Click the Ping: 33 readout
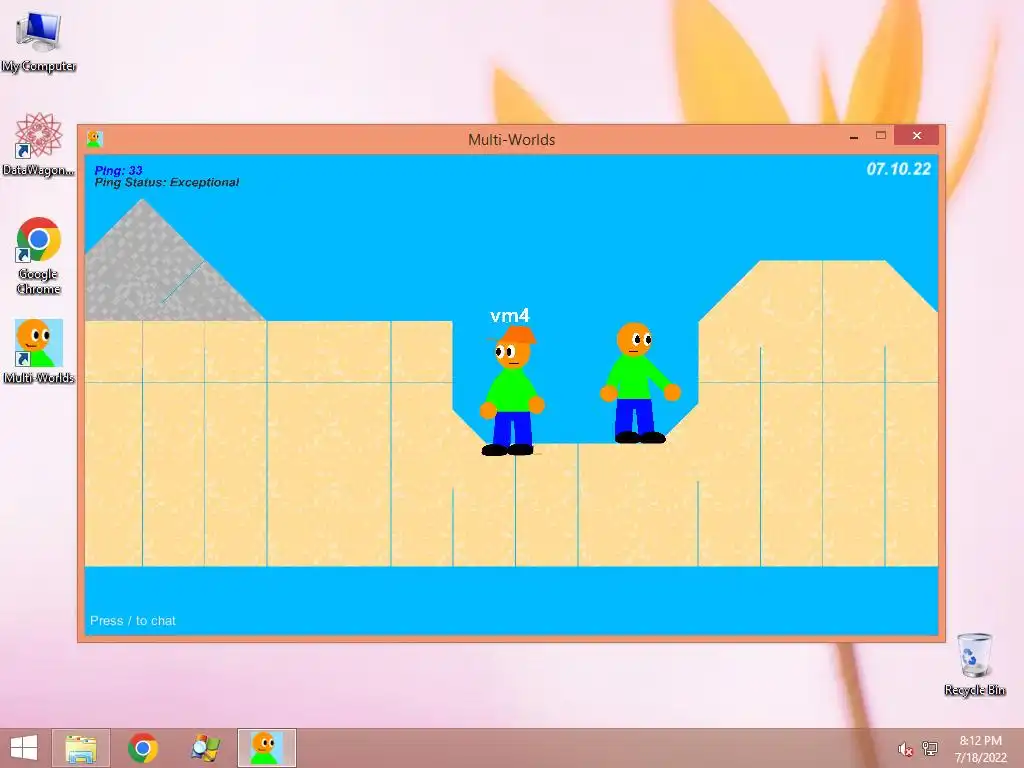 (118, 170)
